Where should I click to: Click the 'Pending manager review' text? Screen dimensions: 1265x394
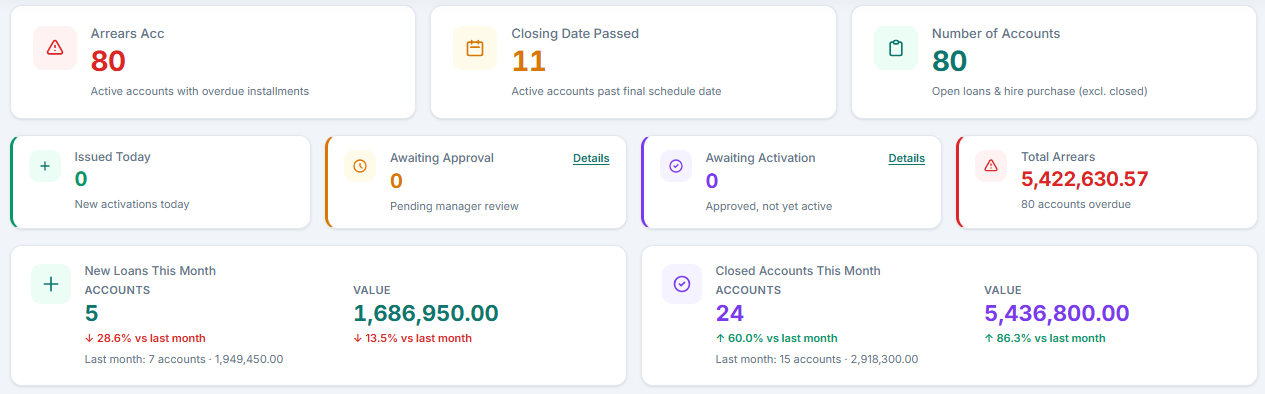click(x=454, y=206)
